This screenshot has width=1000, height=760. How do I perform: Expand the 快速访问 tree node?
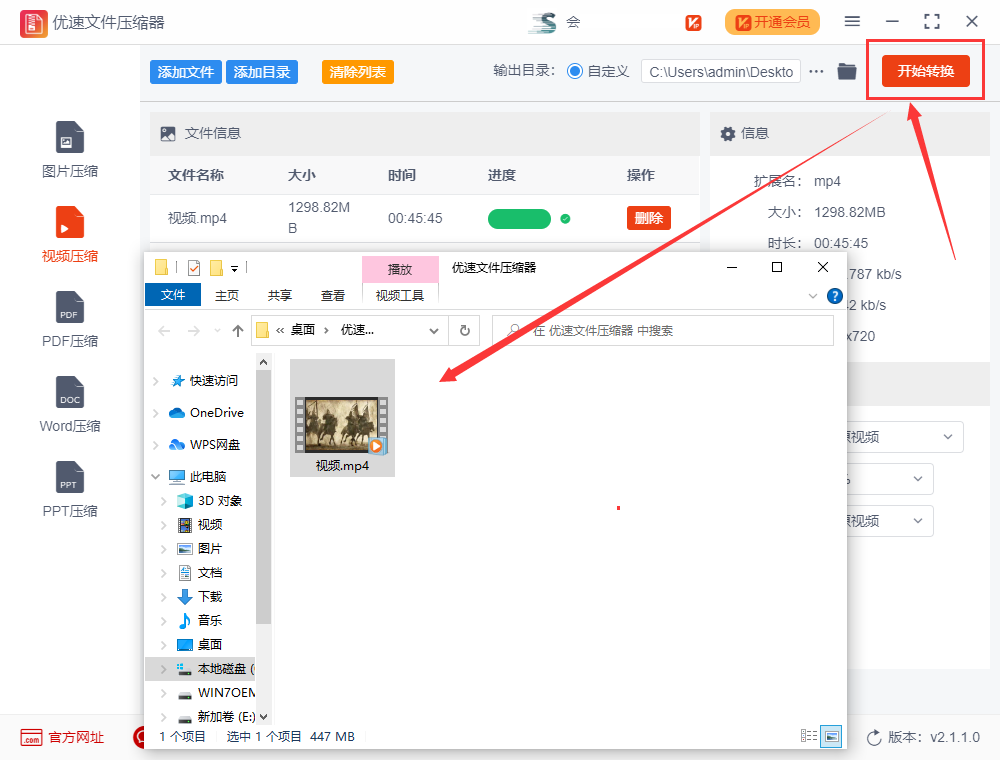[156, 381]
